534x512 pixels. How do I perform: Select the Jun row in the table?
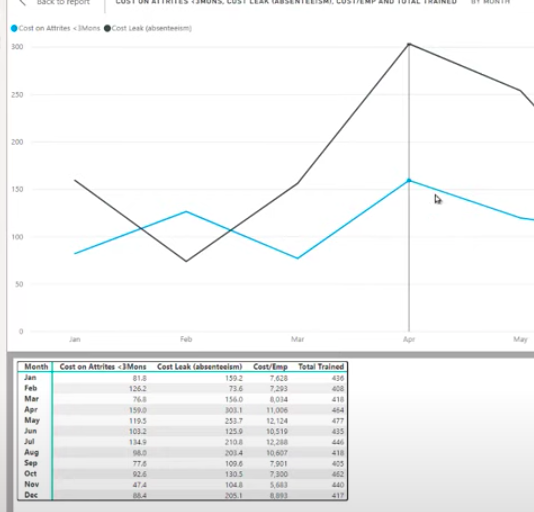click(x=183, y=431)
